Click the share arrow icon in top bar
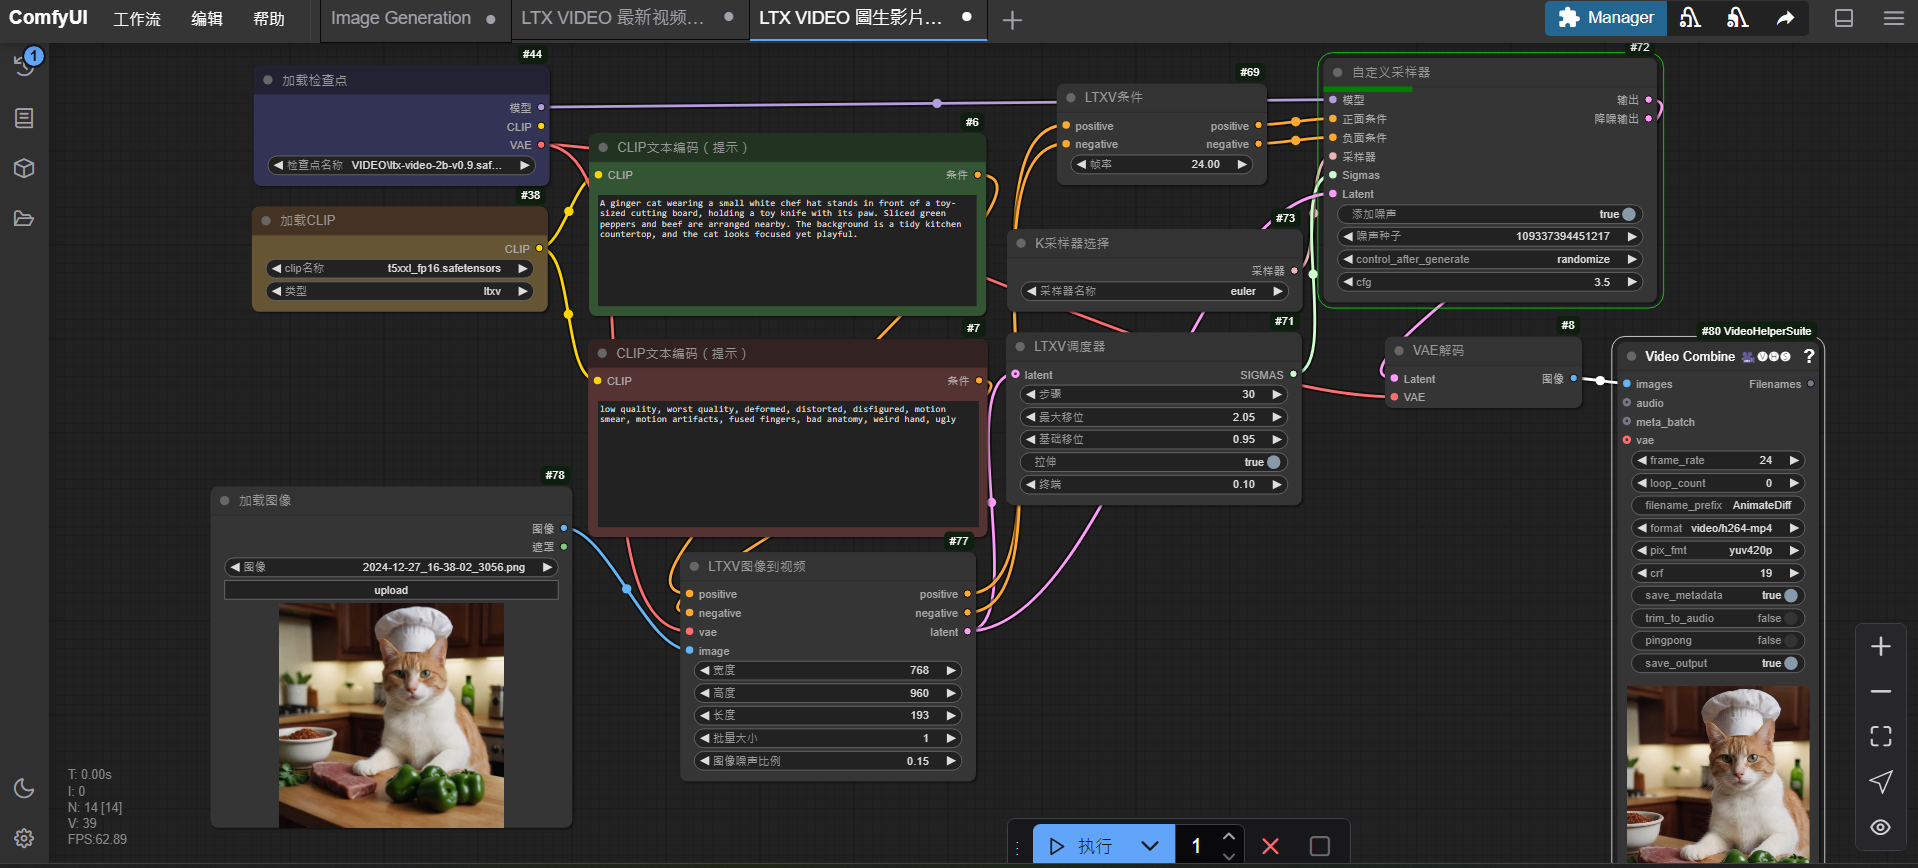 1785,18
